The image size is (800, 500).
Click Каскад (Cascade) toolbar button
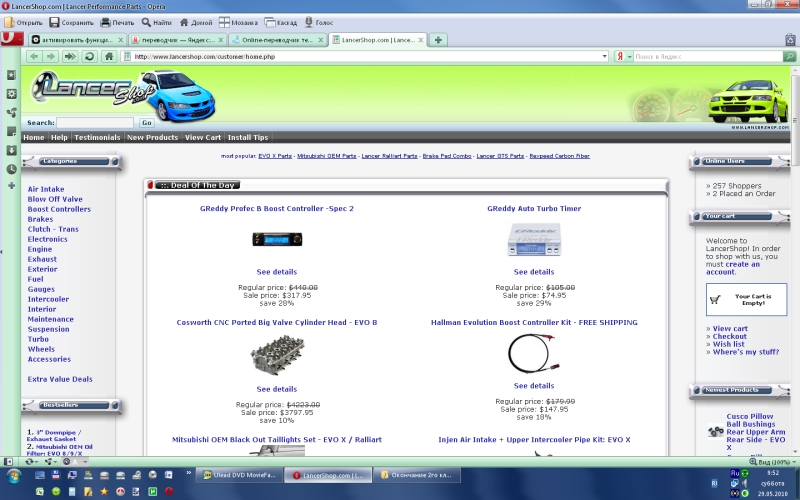tap(280, 22)
